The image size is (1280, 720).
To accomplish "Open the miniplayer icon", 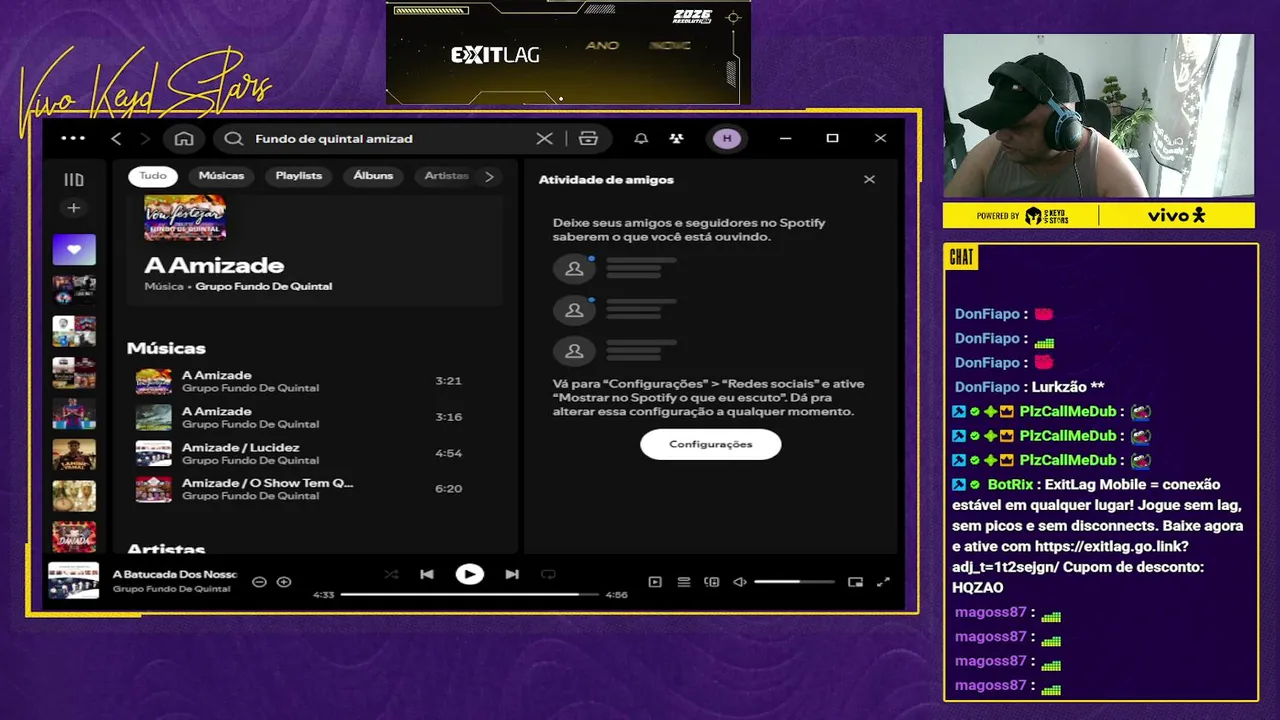I will point(855,582).
